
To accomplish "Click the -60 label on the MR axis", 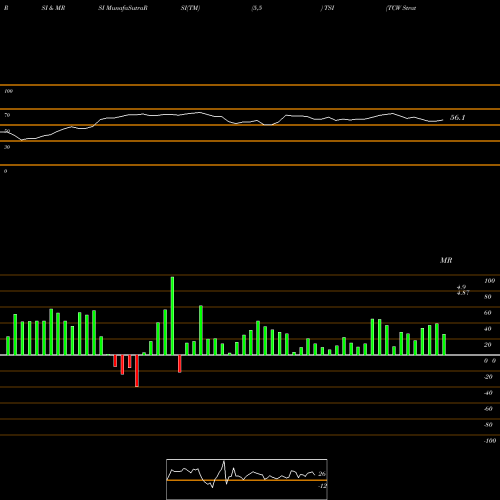I will [488, 409].
